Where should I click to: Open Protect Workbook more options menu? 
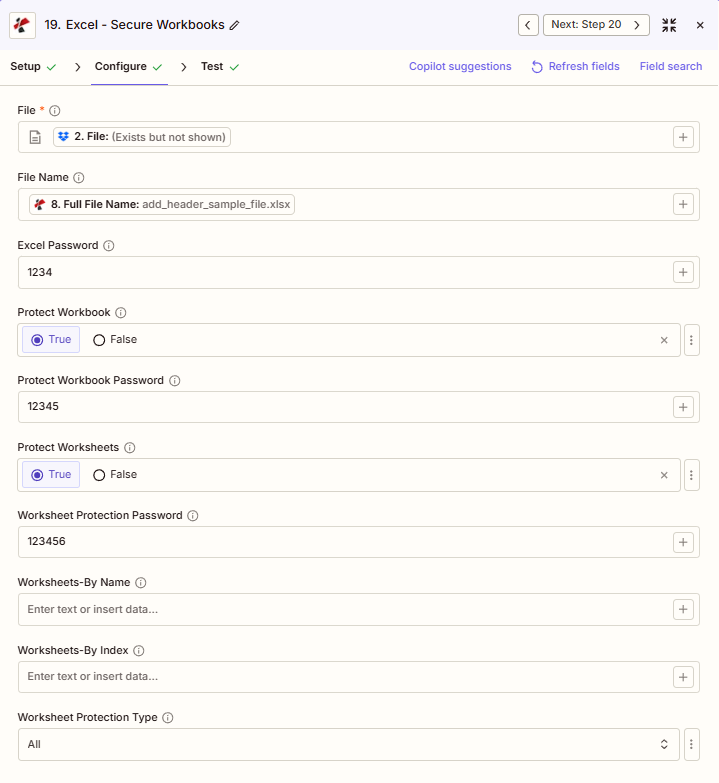click(x=692, y=340)
